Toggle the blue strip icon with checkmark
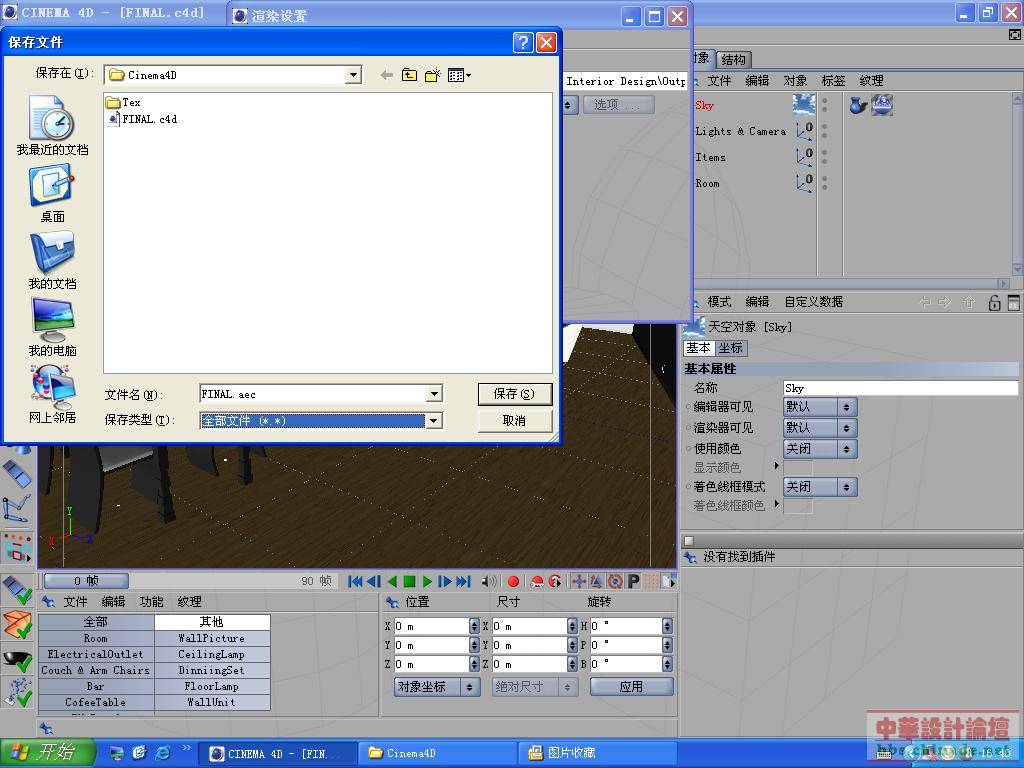1024x768 pixels. click(x=17, y=590)
